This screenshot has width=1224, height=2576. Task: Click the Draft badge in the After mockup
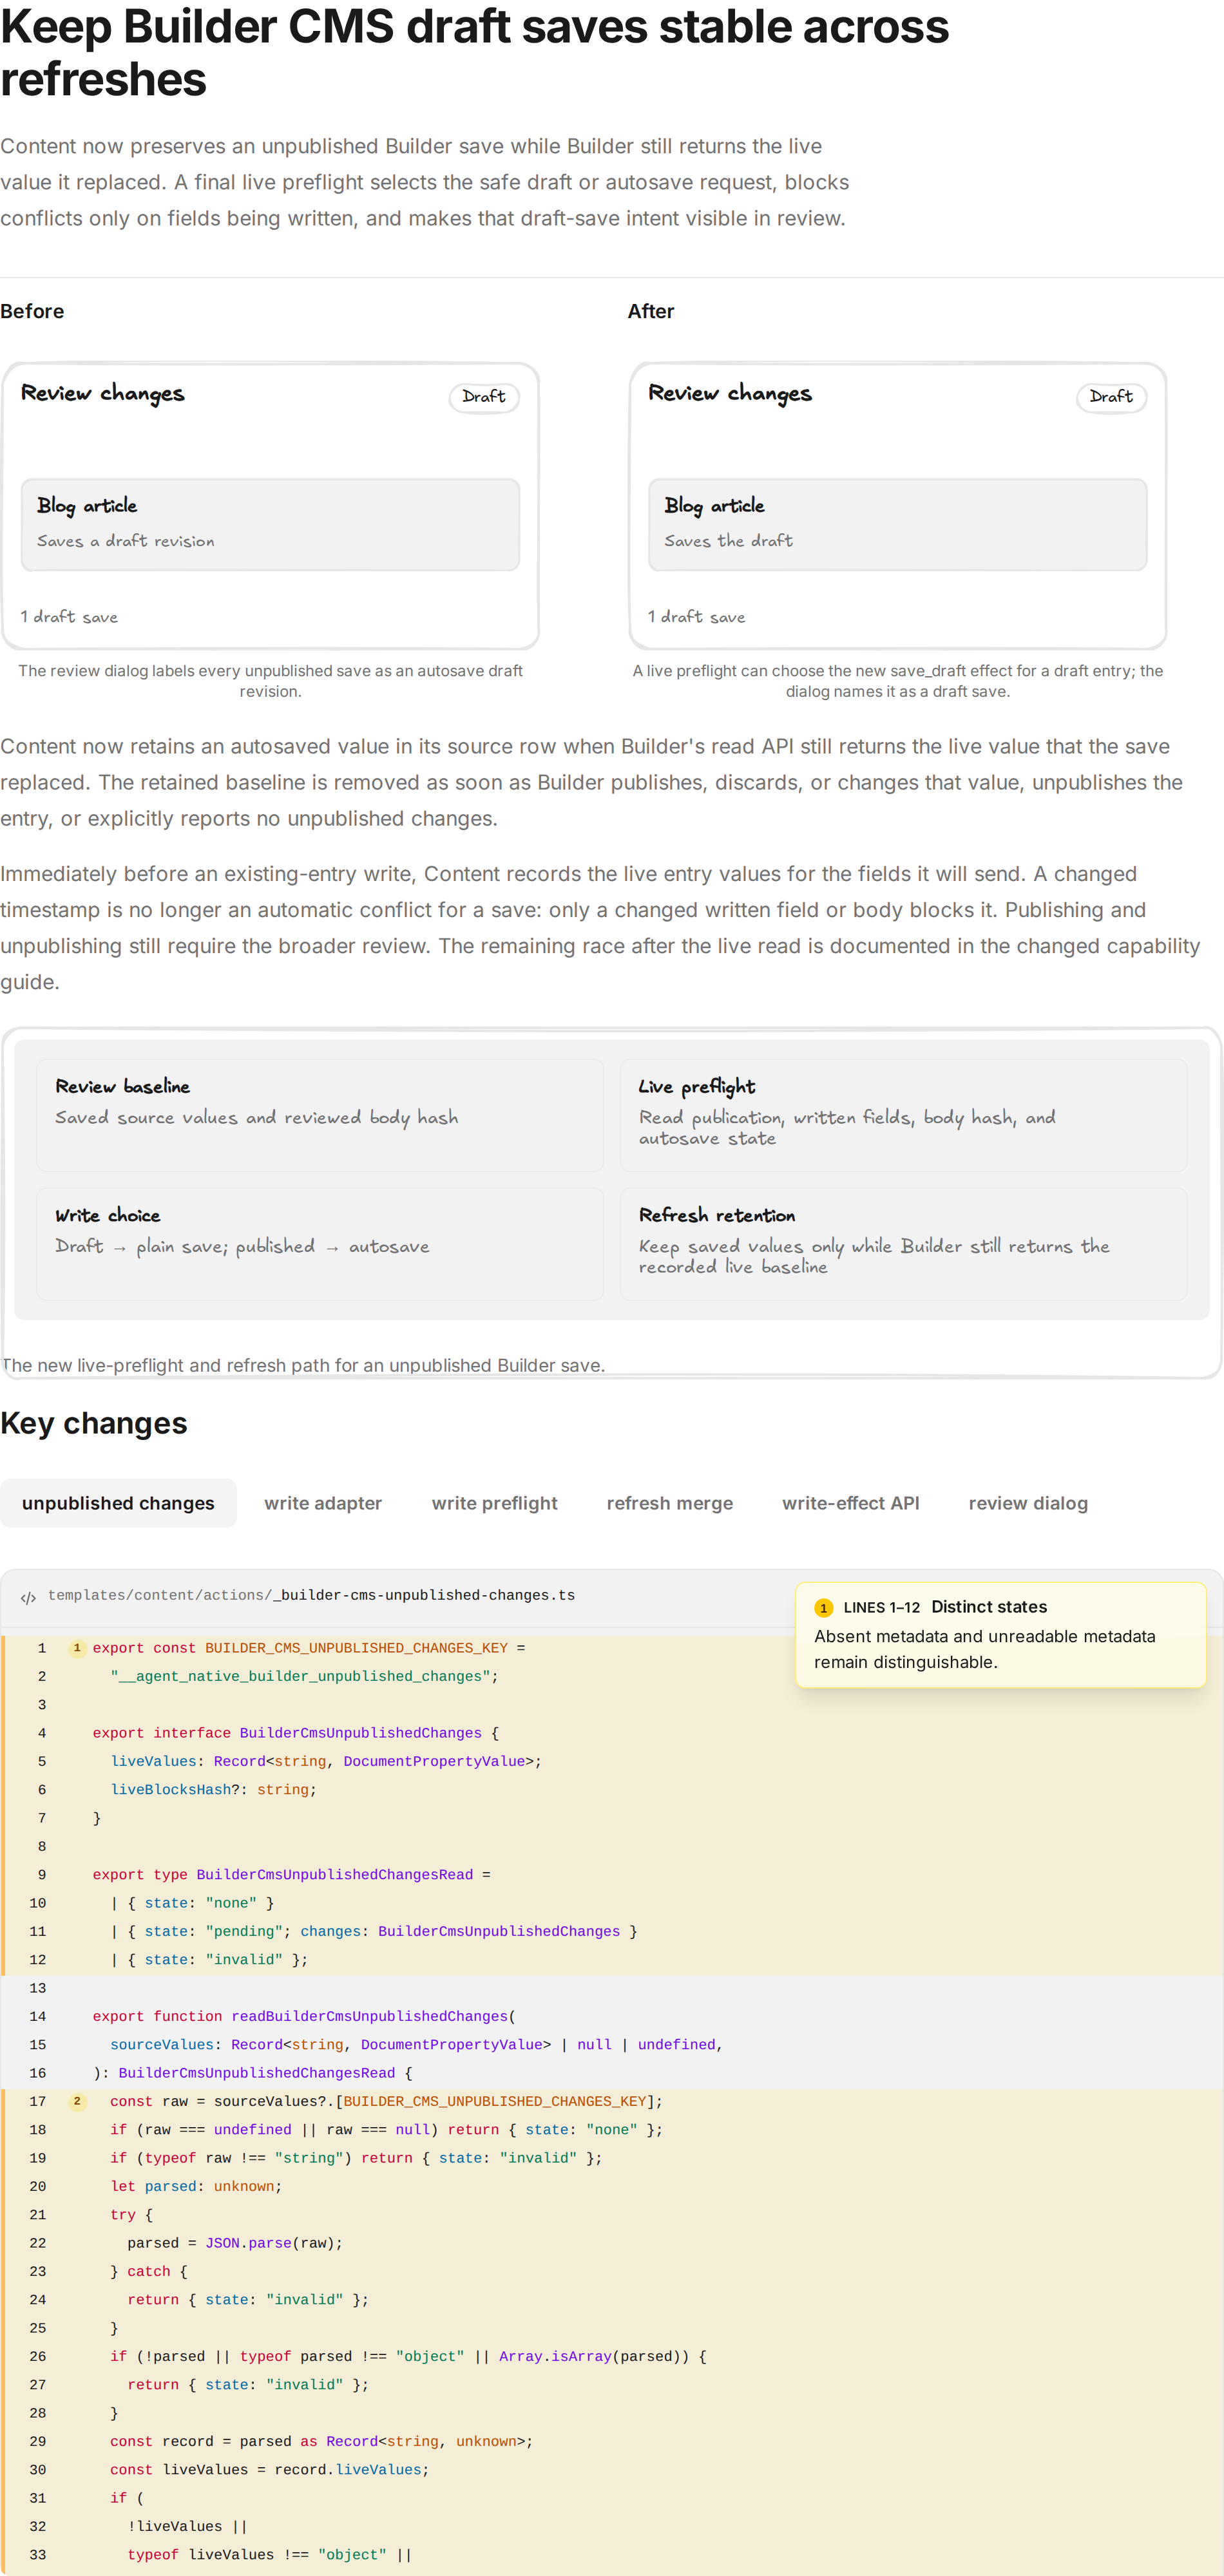point(1111,397)
